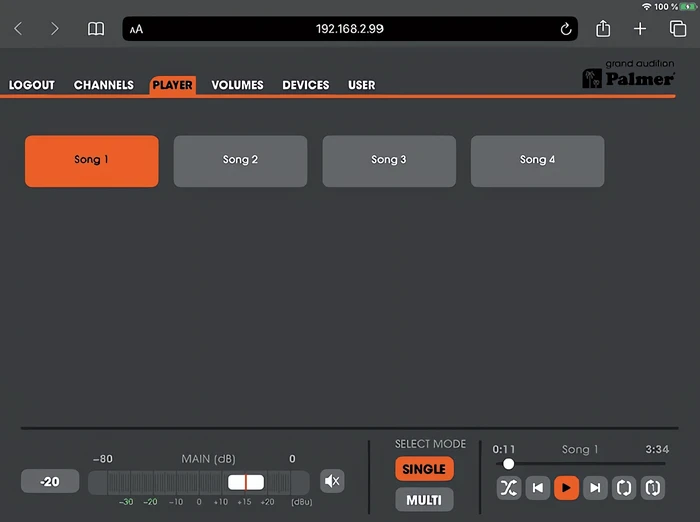Open a new browser tab
Image resolution: width=700 pixels, height=522 pixels.
(x=640, y=29)
